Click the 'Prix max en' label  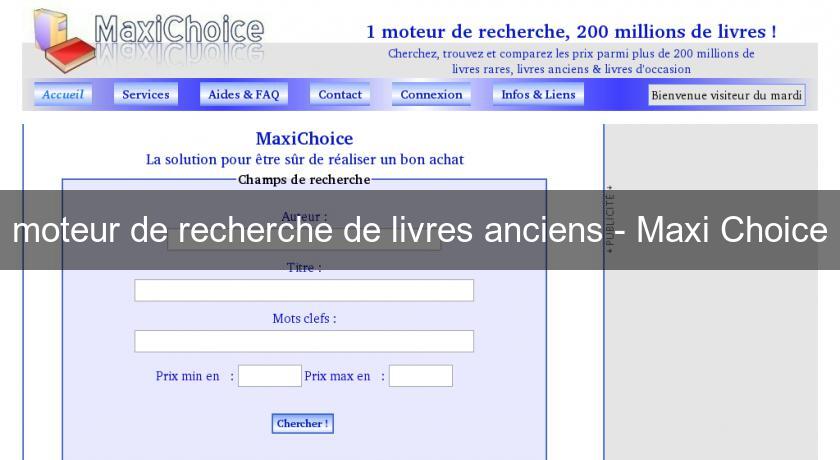click(338, 376)
